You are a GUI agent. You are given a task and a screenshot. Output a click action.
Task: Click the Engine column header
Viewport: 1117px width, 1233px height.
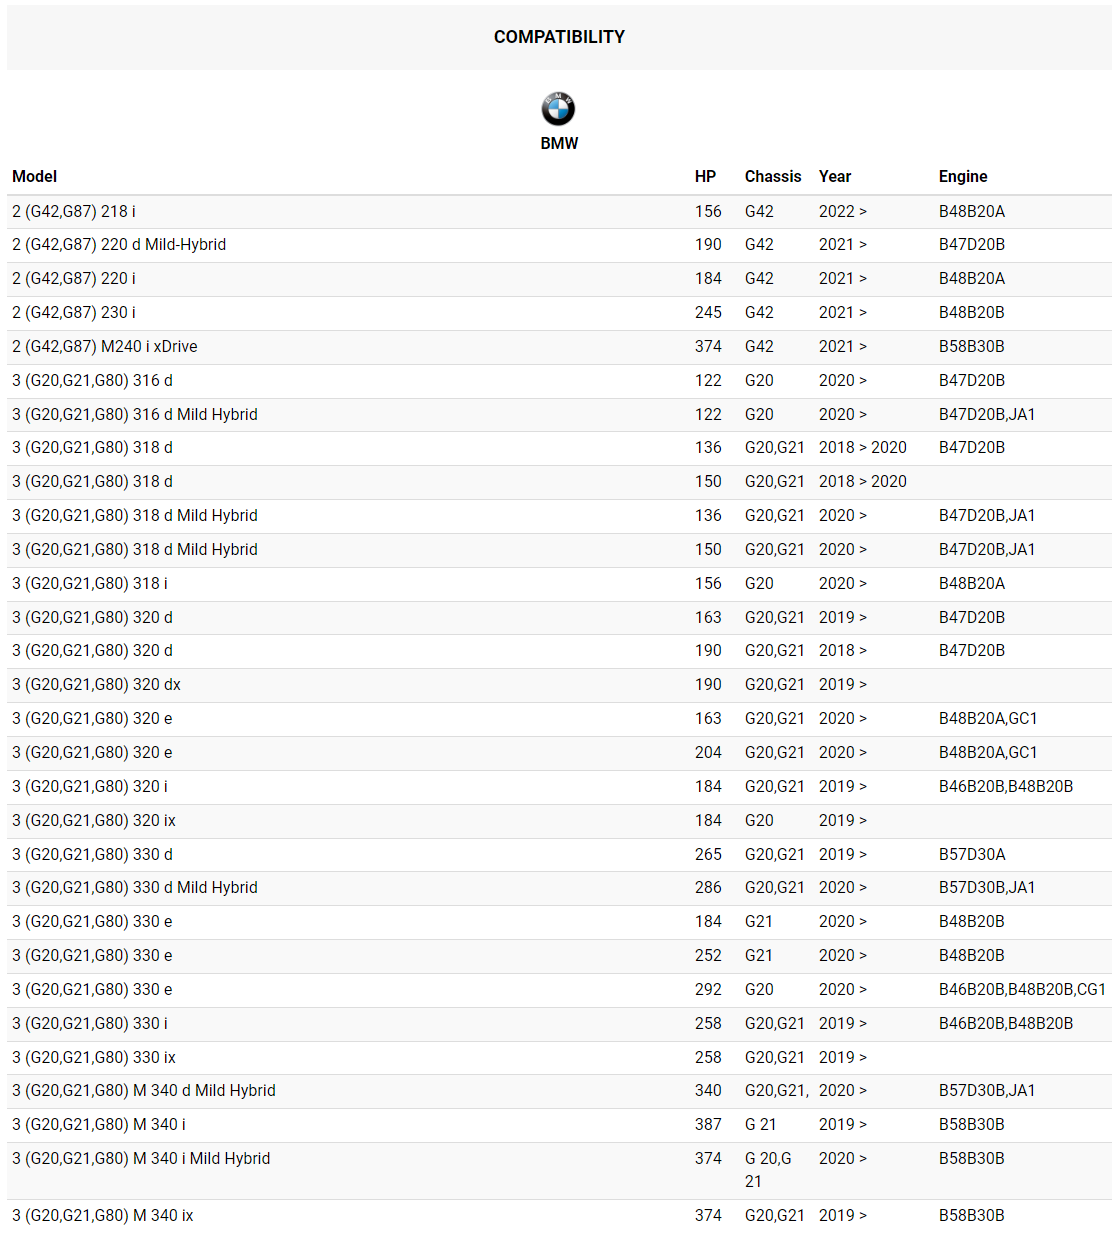963,176
